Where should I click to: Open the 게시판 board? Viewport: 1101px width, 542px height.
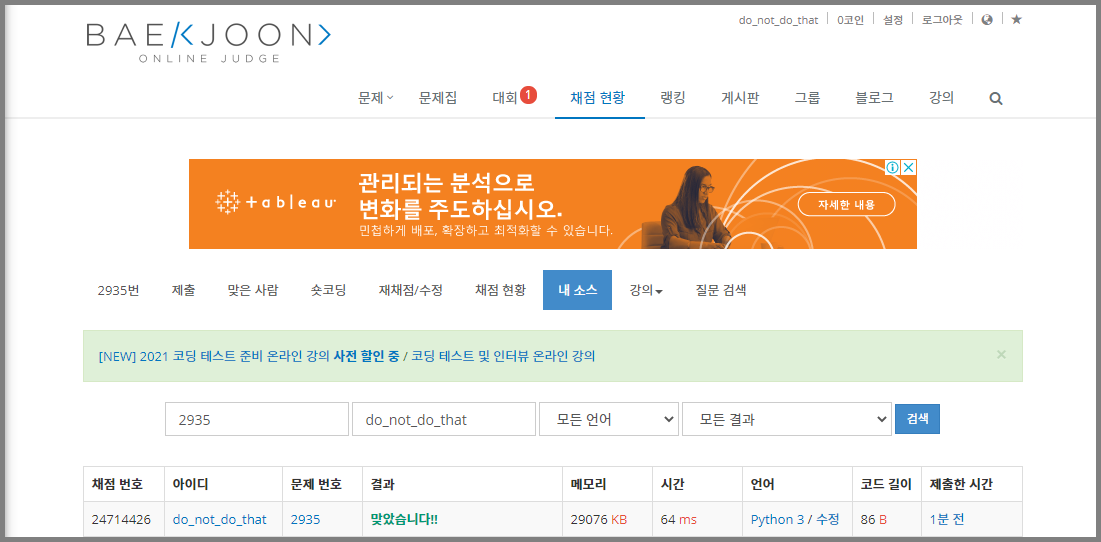tap(740, 98)
